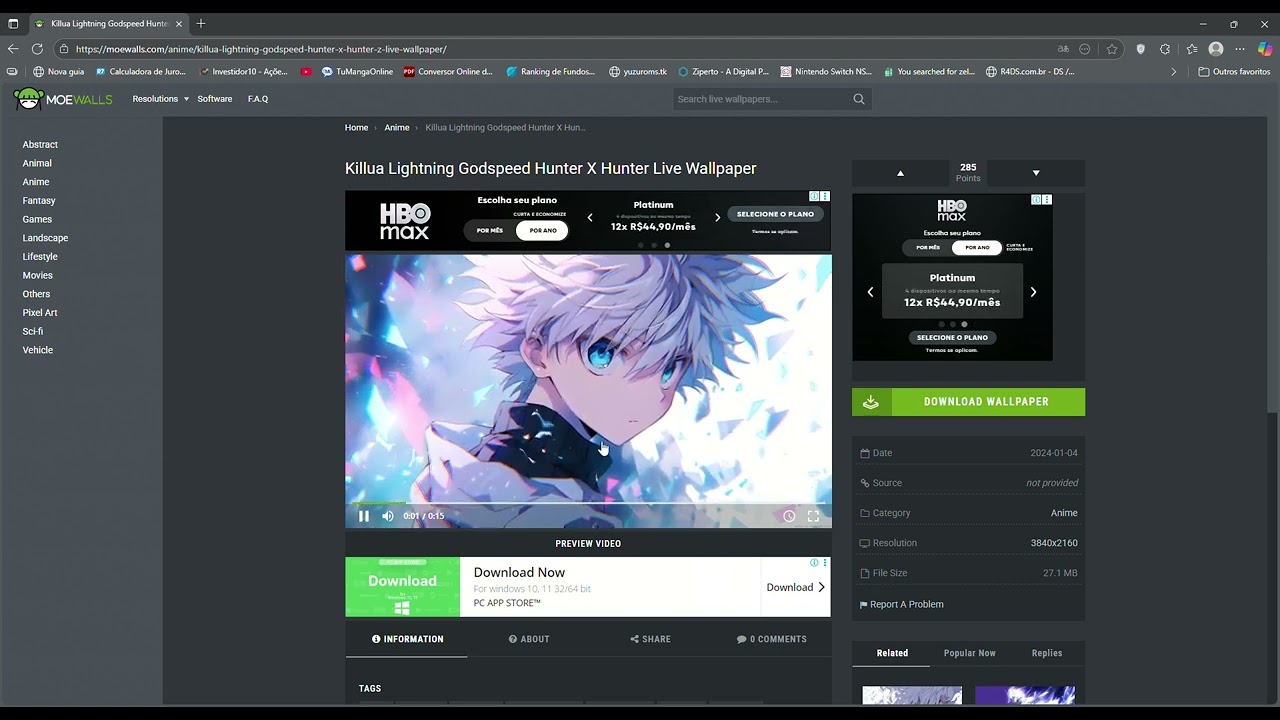The image size is (1280, 720).
Task: Open a new browser tab
Action: pyautogui.click(x=201, y=23)
